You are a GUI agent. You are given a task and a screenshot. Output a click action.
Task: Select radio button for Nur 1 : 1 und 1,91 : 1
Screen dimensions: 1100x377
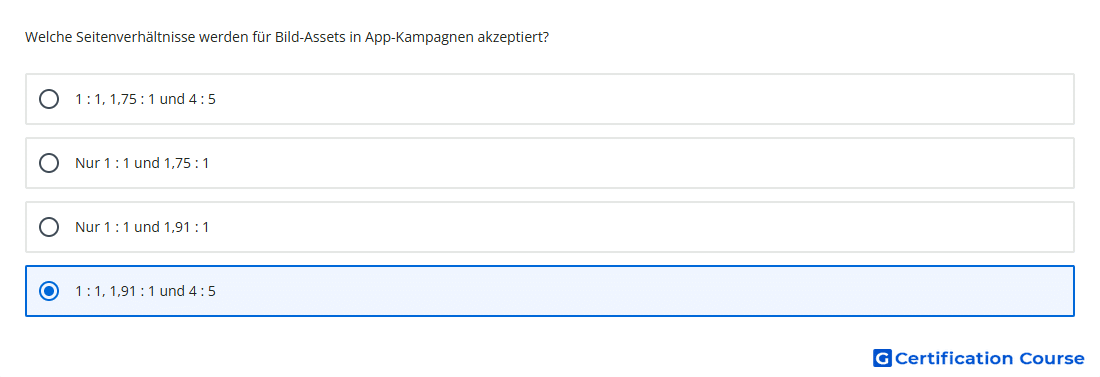(49, 227)
